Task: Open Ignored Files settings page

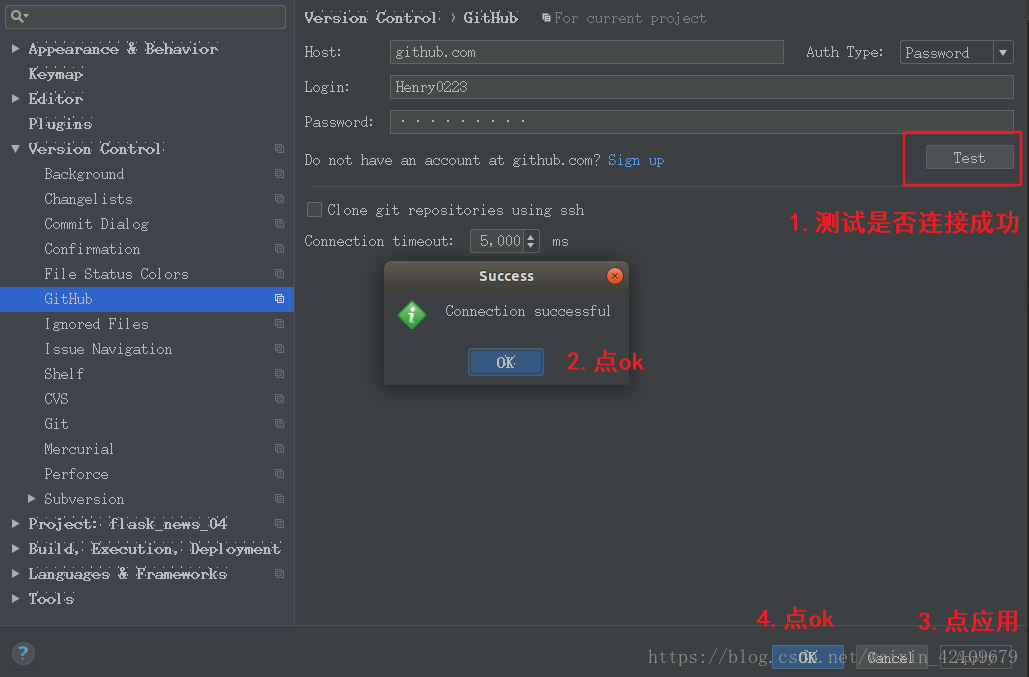Action: click(96, 323)
